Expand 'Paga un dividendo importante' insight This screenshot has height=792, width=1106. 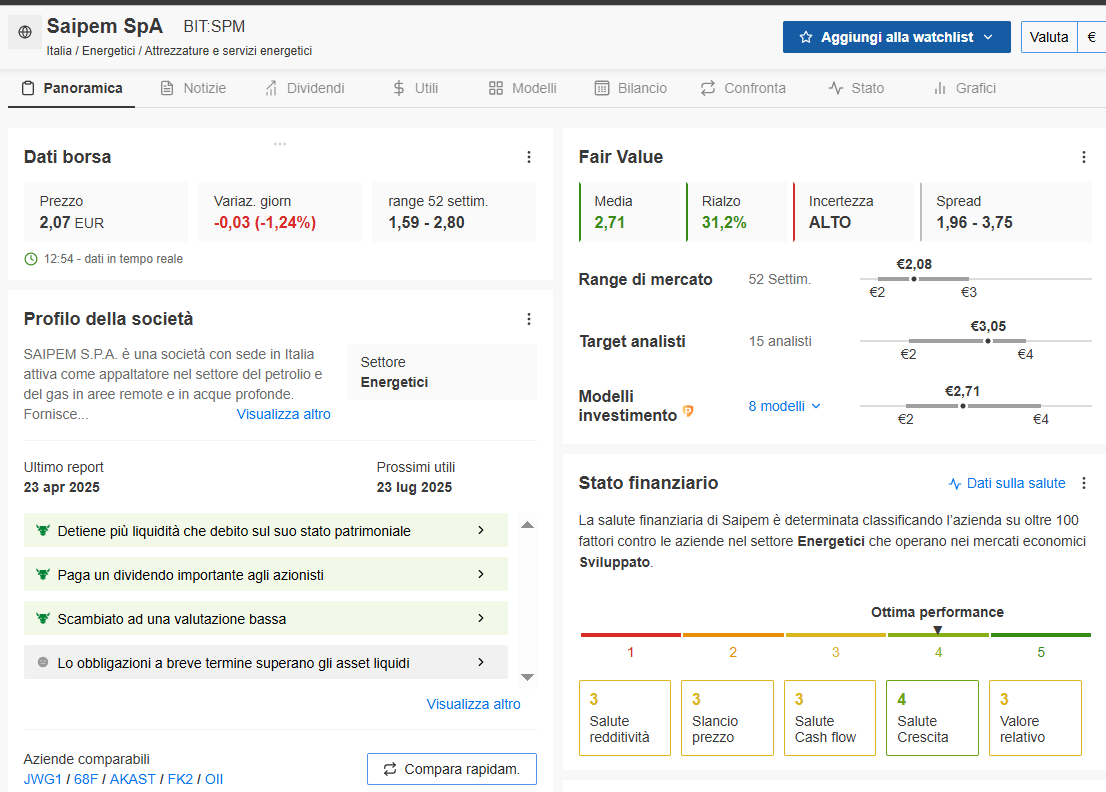[481, 574]
